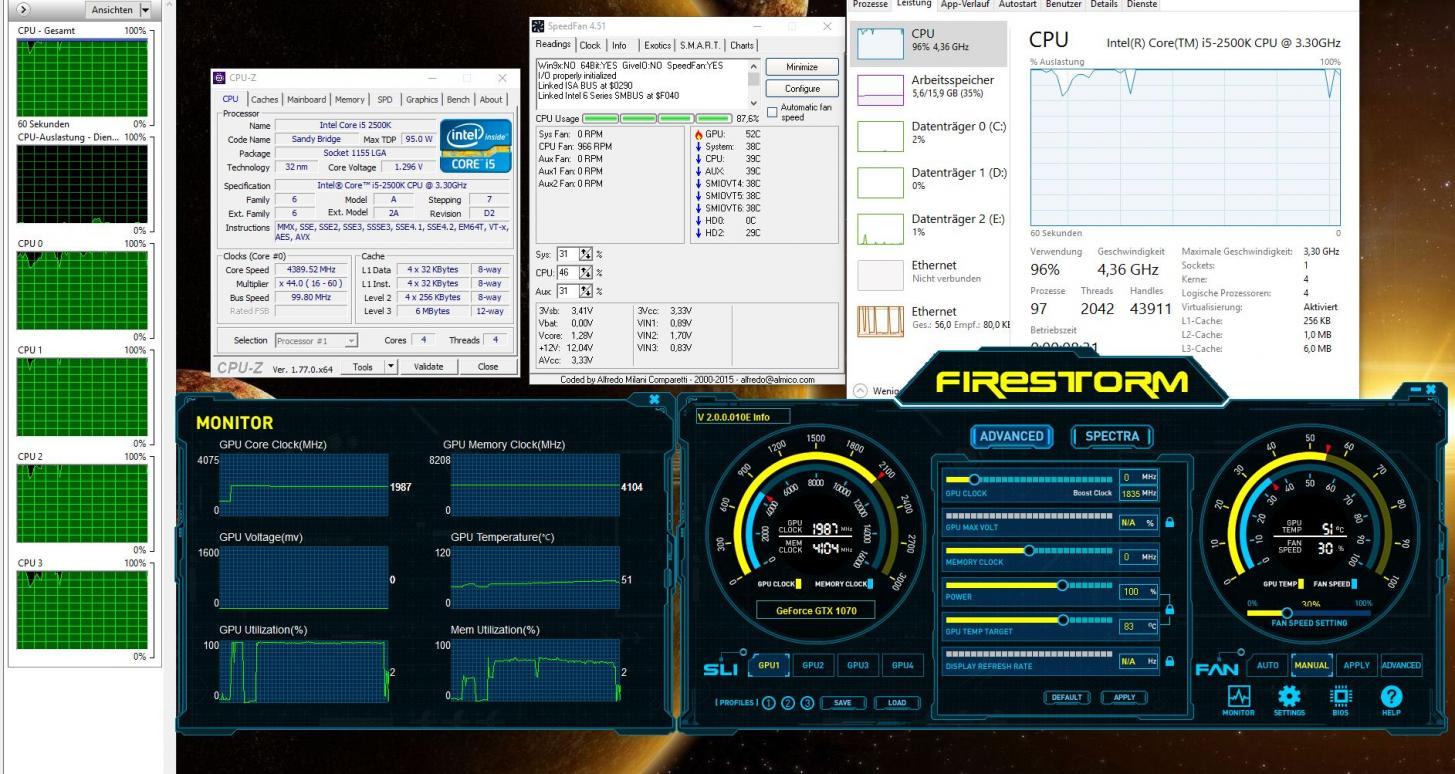
Task: Click the GPU TEMP TARGET value field
Action: (1138, 626)
